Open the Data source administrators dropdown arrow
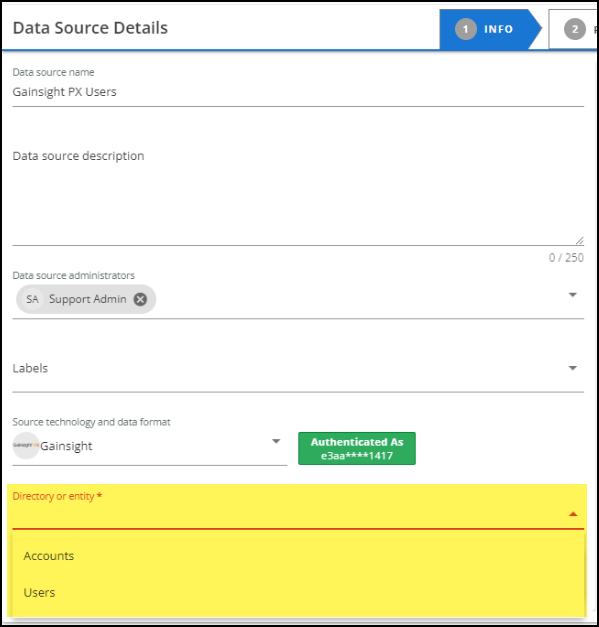This screenshot has width=599, height=627. [573, 295]
